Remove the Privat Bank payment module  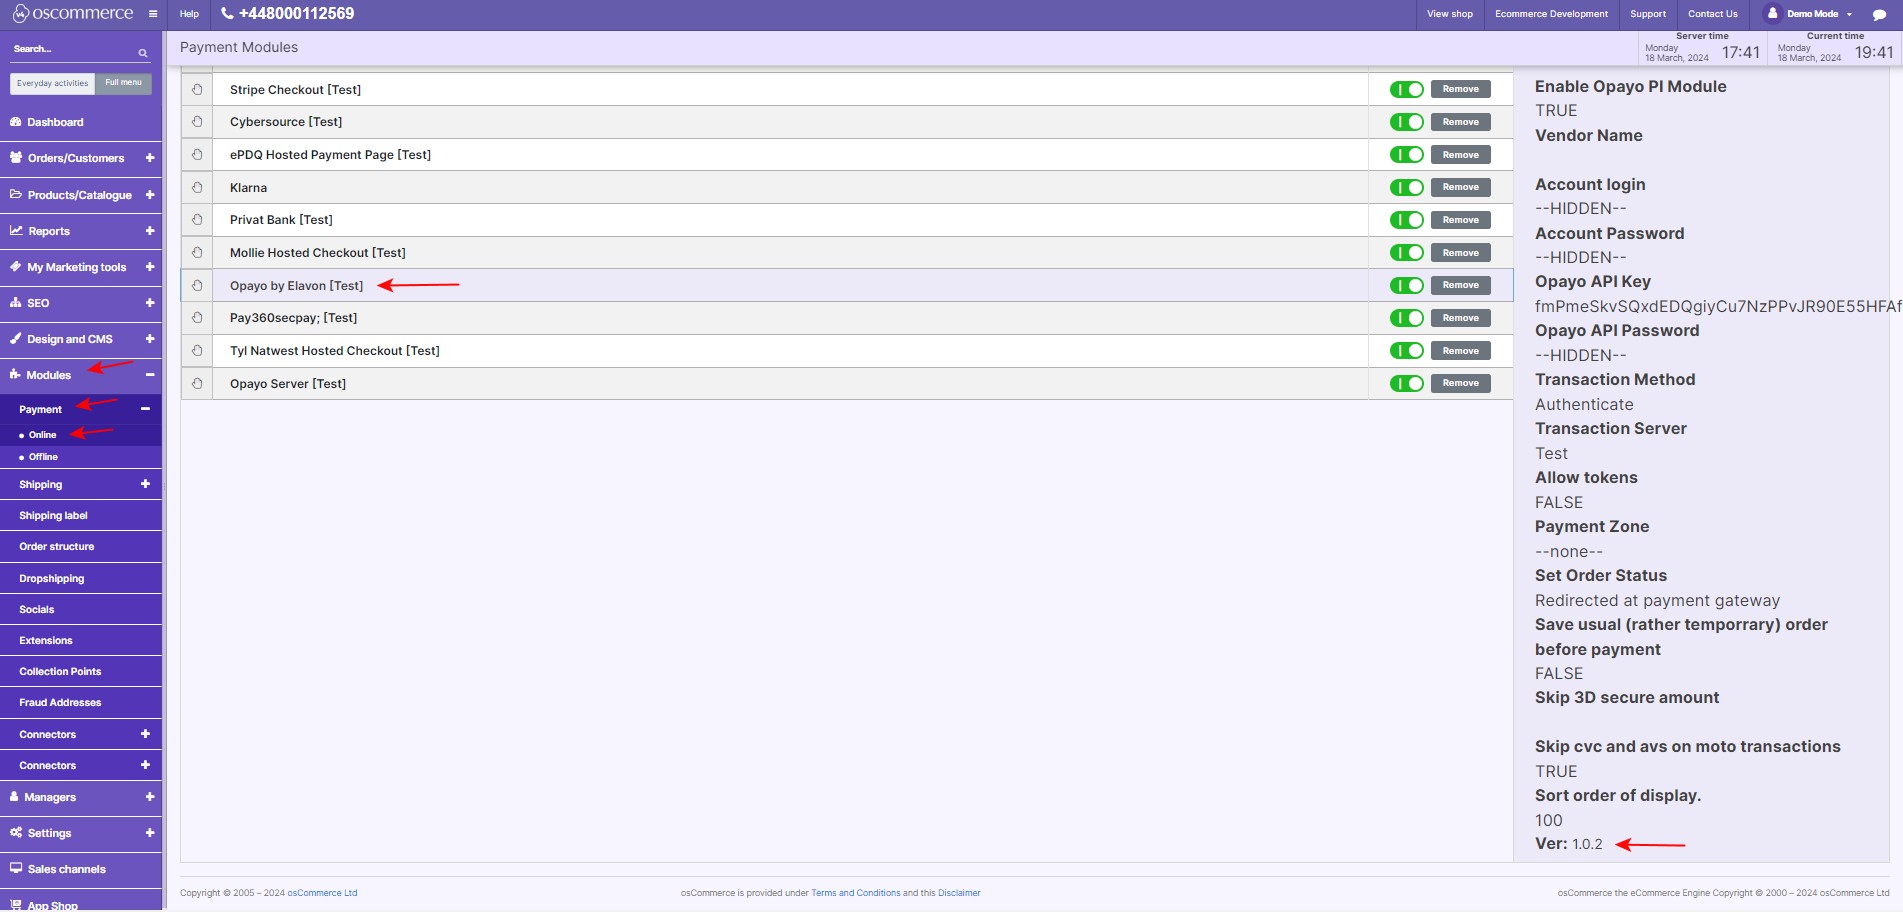(1460, 220)
